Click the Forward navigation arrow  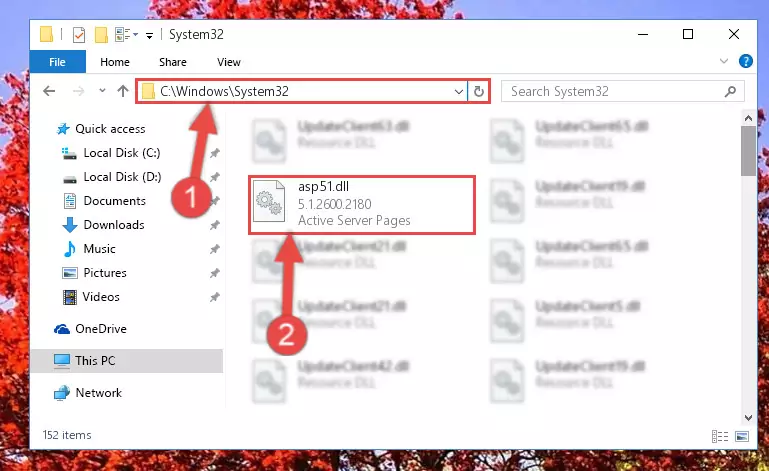[78, 91]
